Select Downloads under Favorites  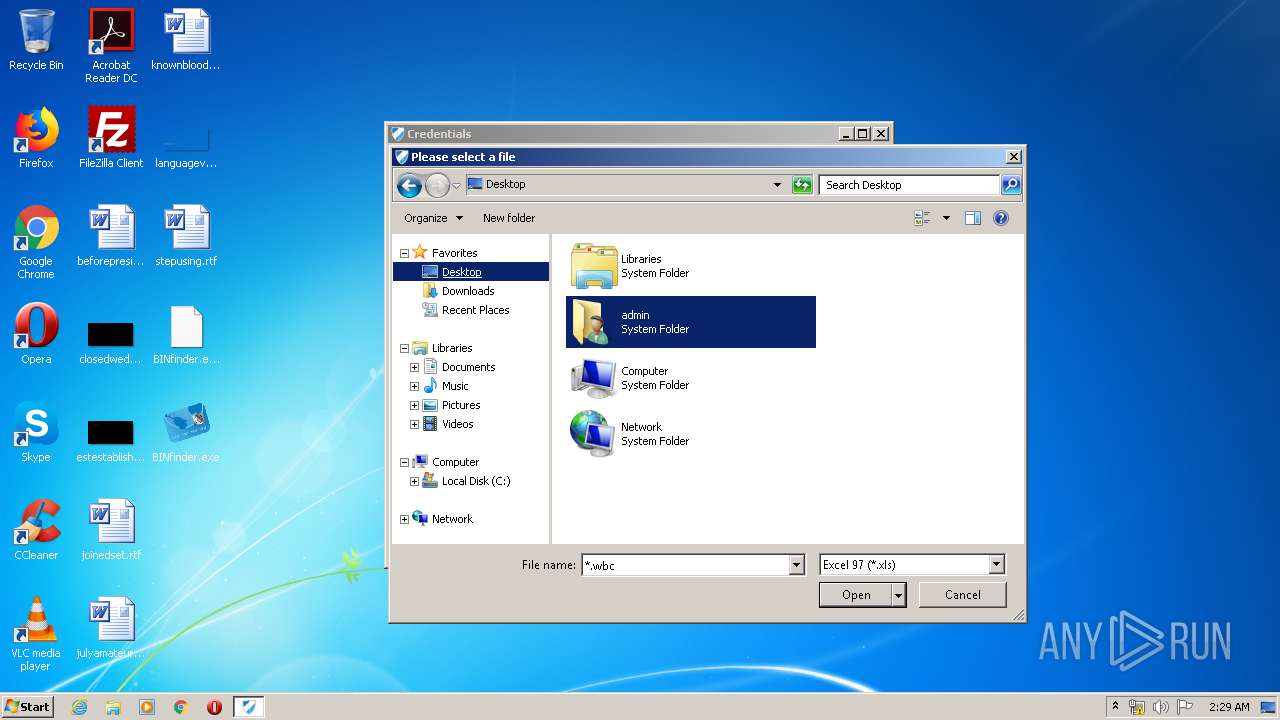(468, 291)
